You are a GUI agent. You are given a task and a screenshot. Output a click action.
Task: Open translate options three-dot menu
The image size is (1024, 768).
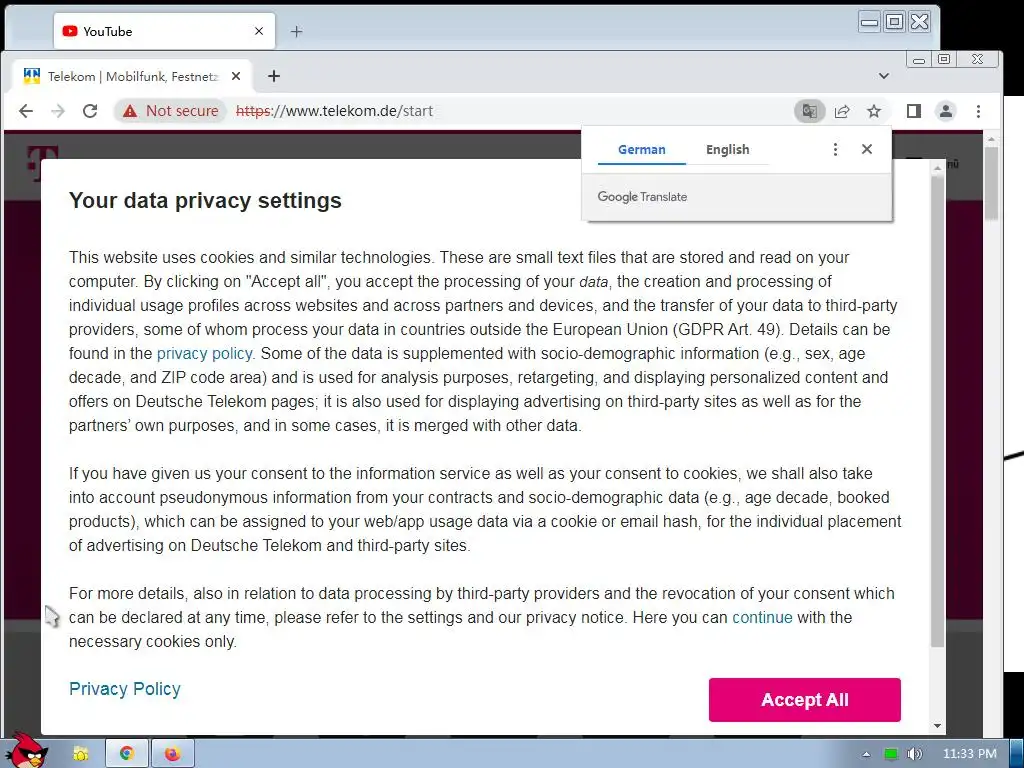pos(835,149)
